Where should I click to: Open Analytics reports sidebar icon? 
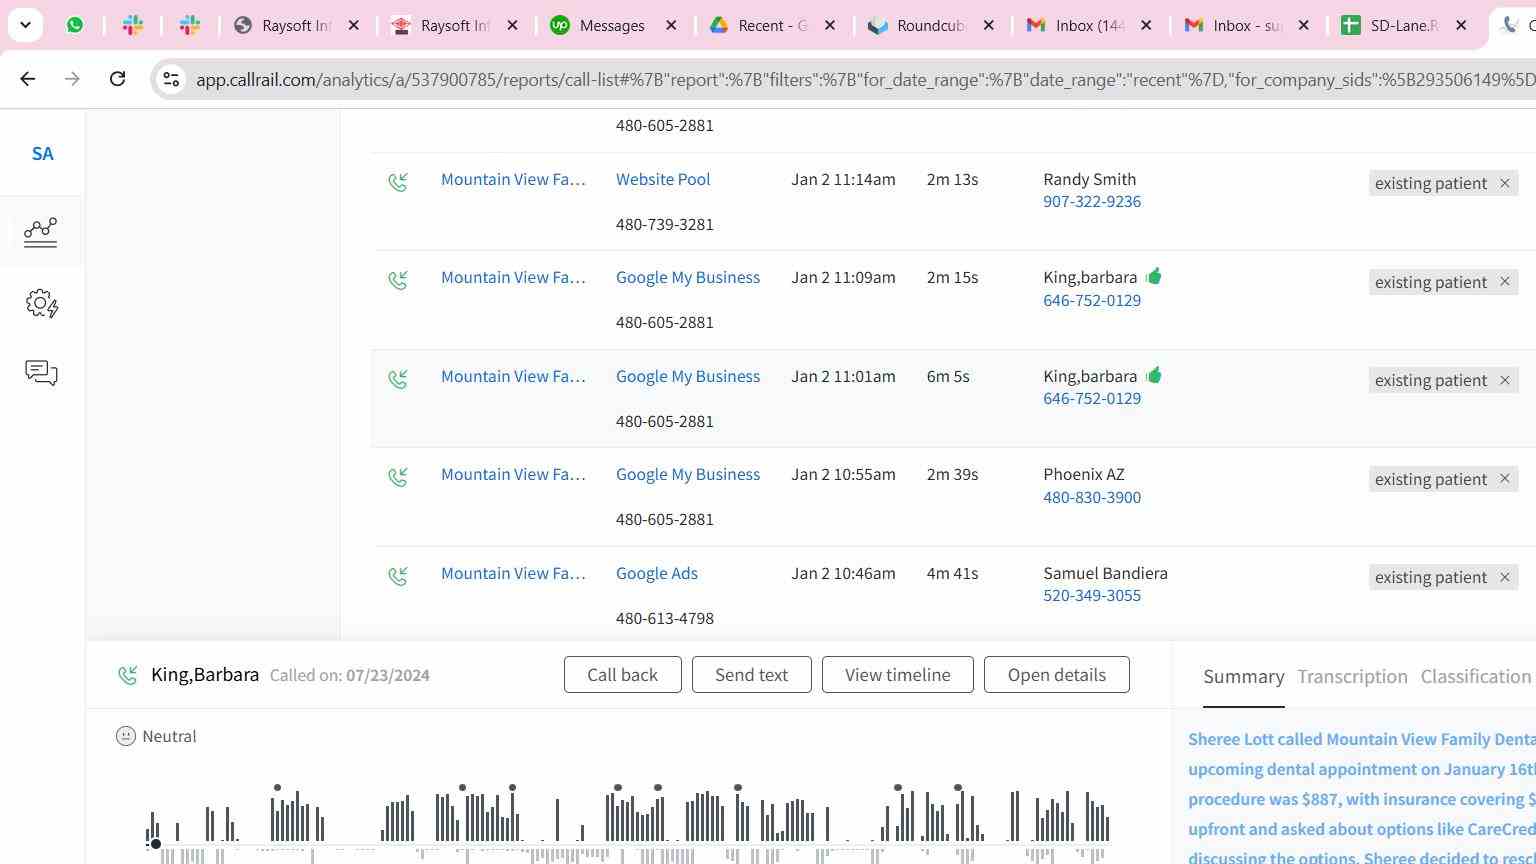(x=41, y=232)
